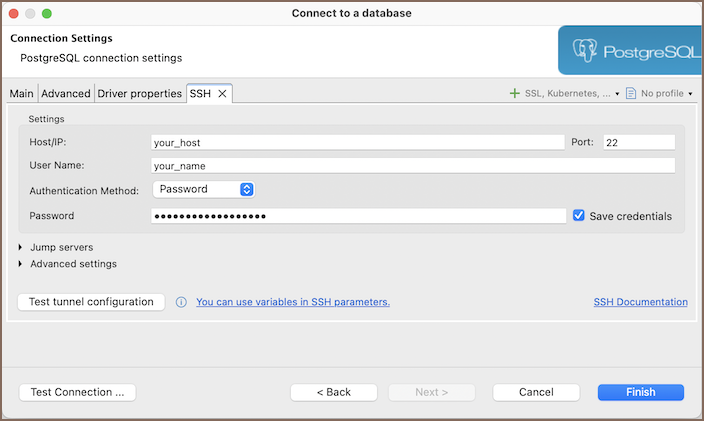
Task: Click the green macOS zoom window button
Action: [x=47, y=13]
